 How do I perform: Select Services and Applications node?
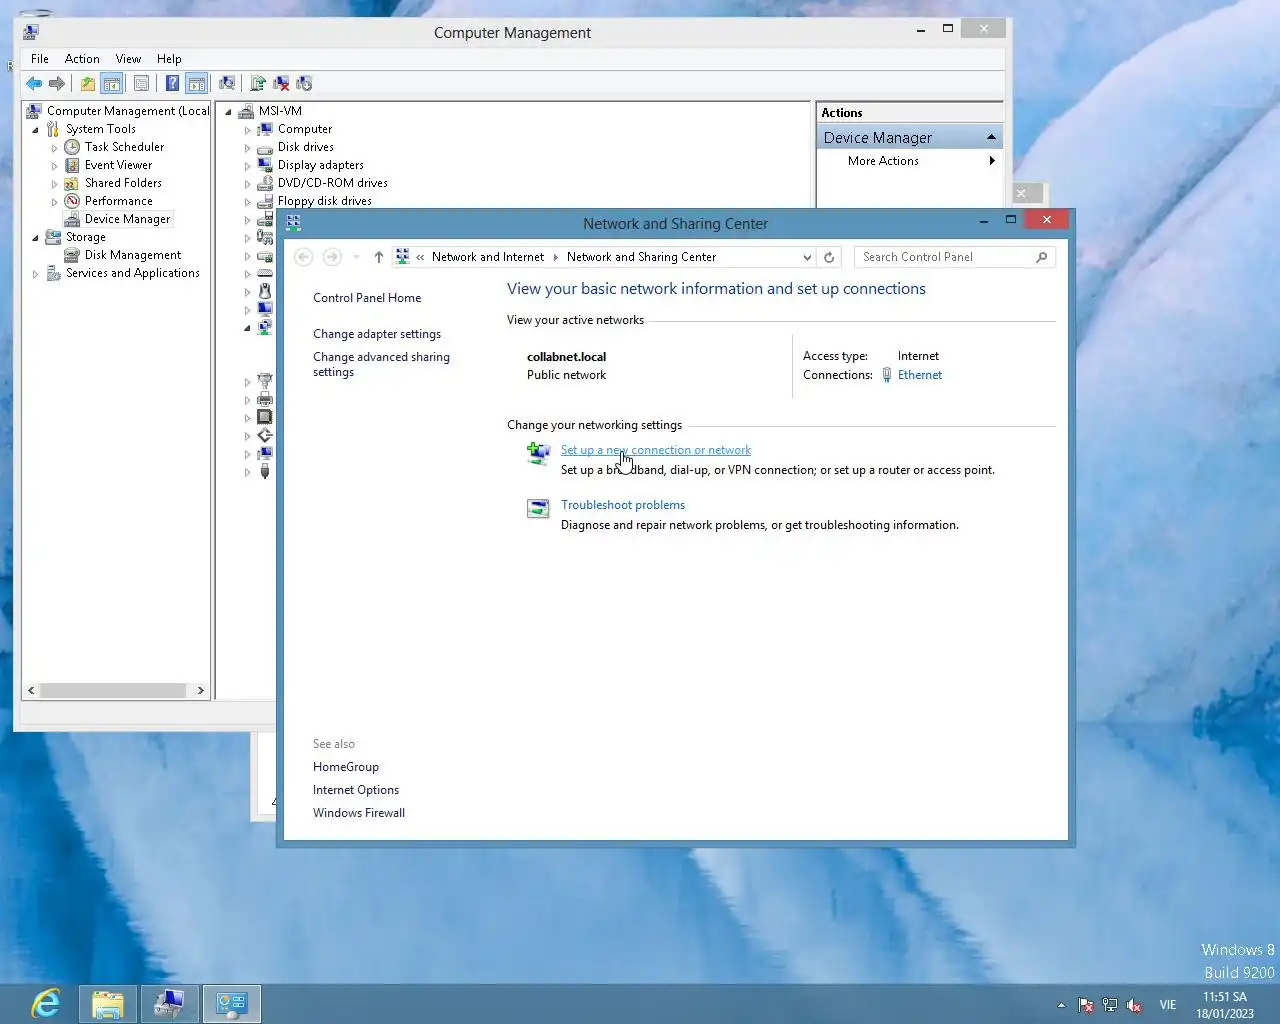(x=132, y=273)
